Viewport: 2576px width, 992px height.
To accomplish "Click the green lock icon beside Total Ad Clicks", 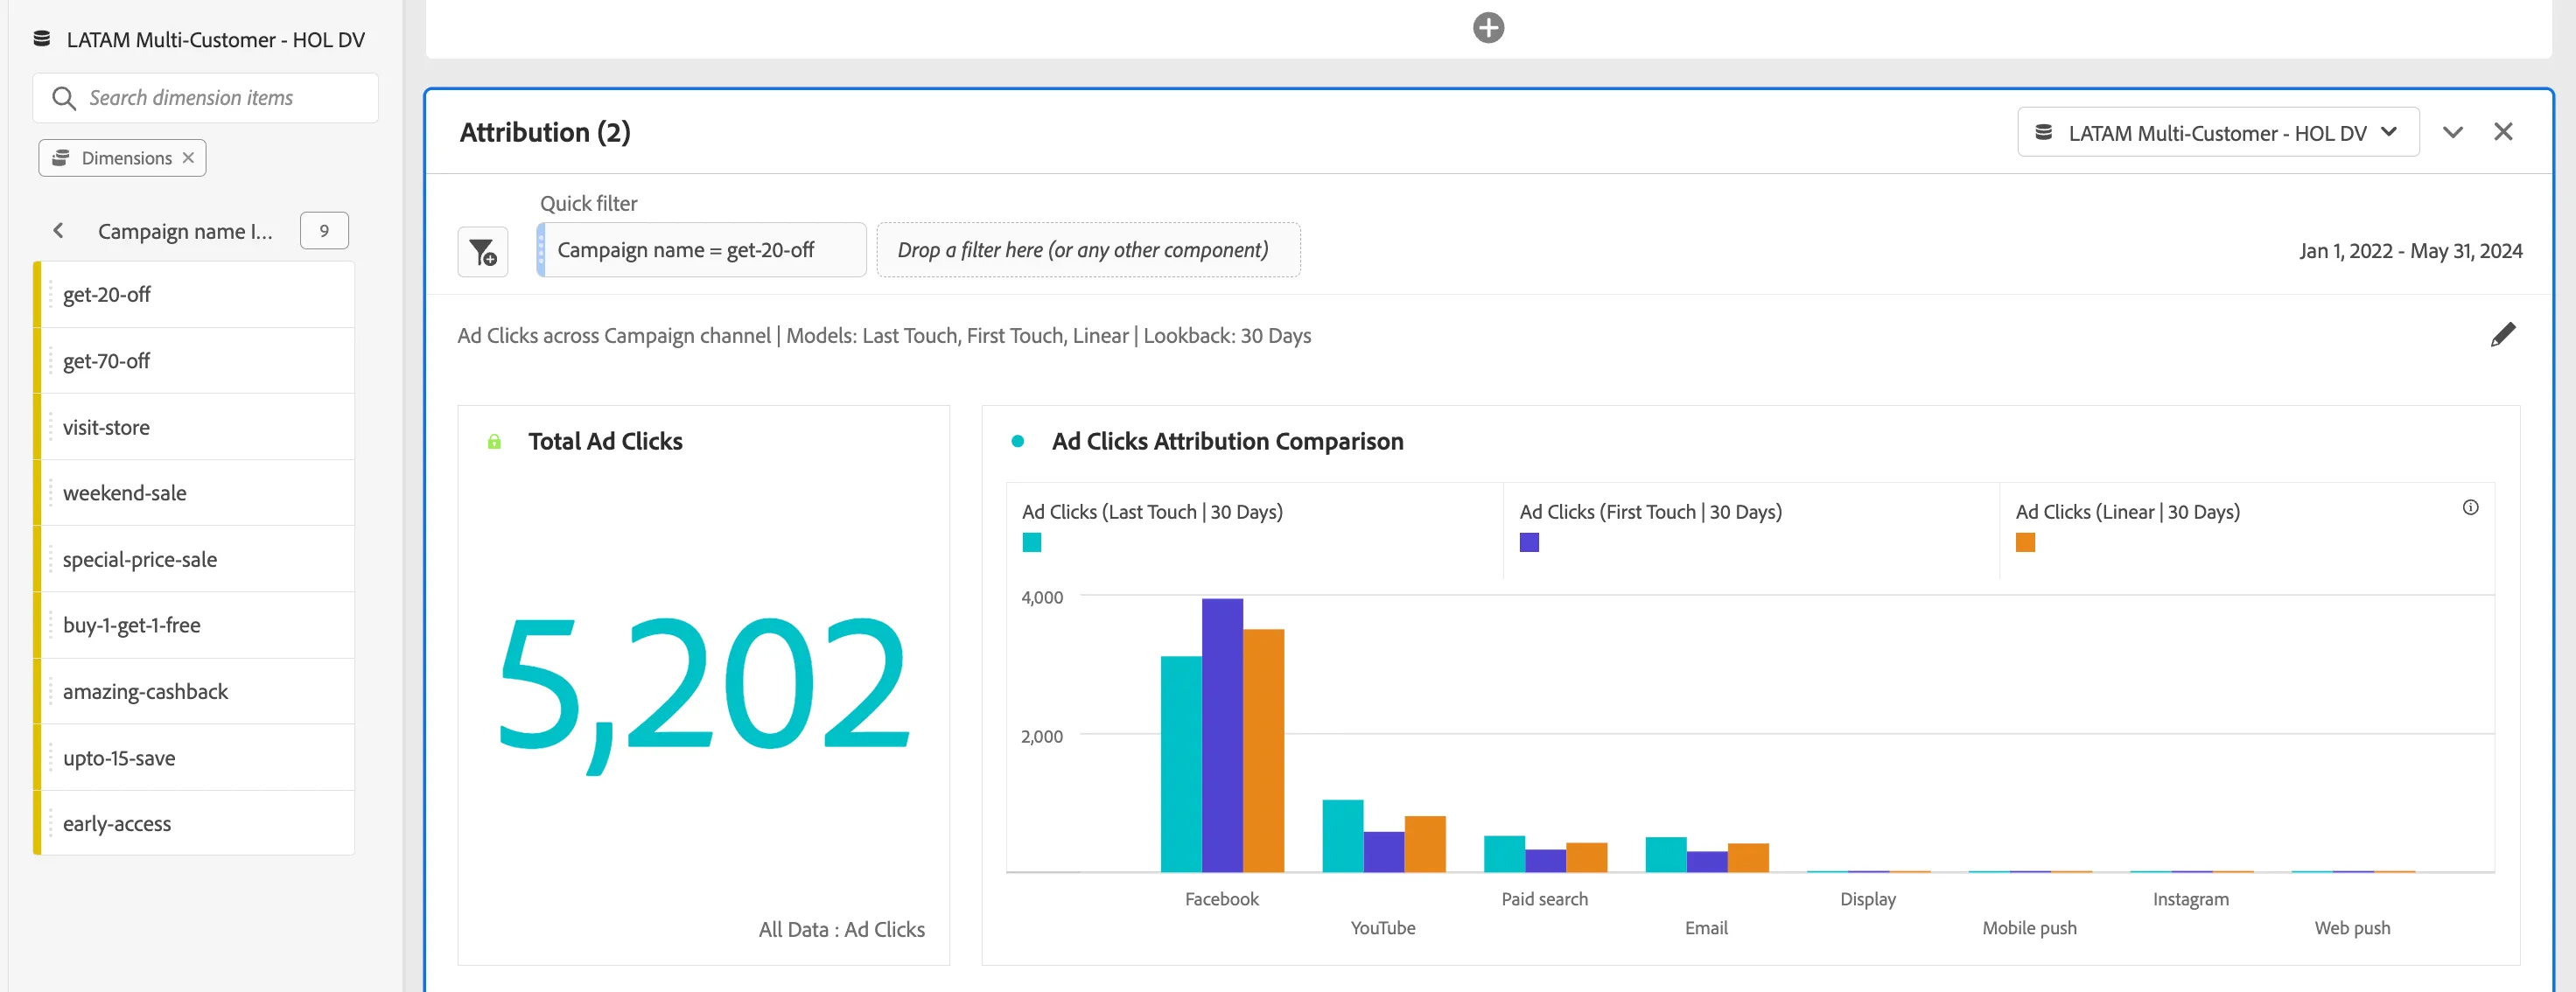I will [494, 442].
